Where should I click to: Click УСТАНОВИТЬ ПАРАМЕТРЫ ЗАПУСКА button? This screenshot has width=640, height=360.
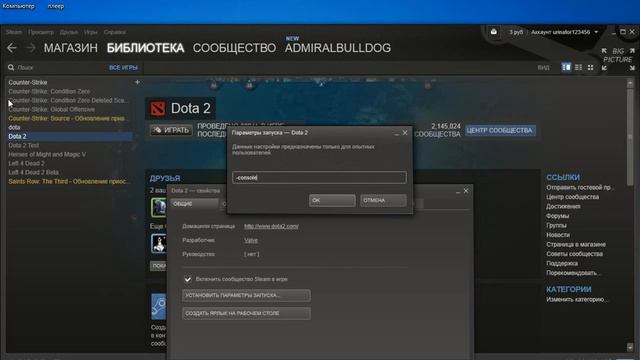coord(246,295)
